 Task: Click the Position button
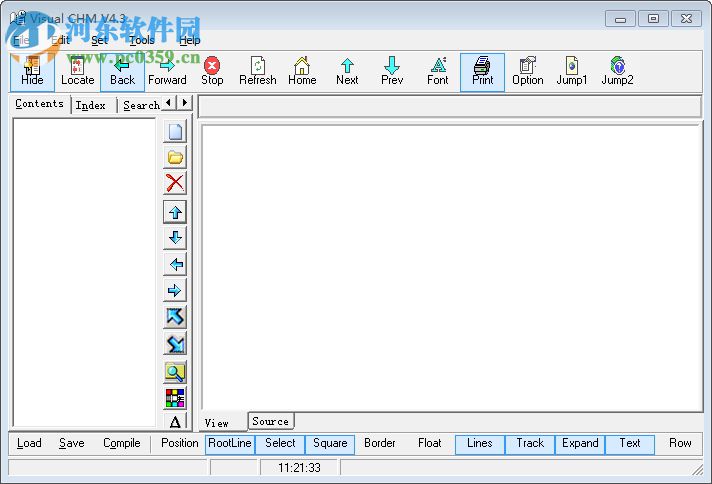point(180,443)
